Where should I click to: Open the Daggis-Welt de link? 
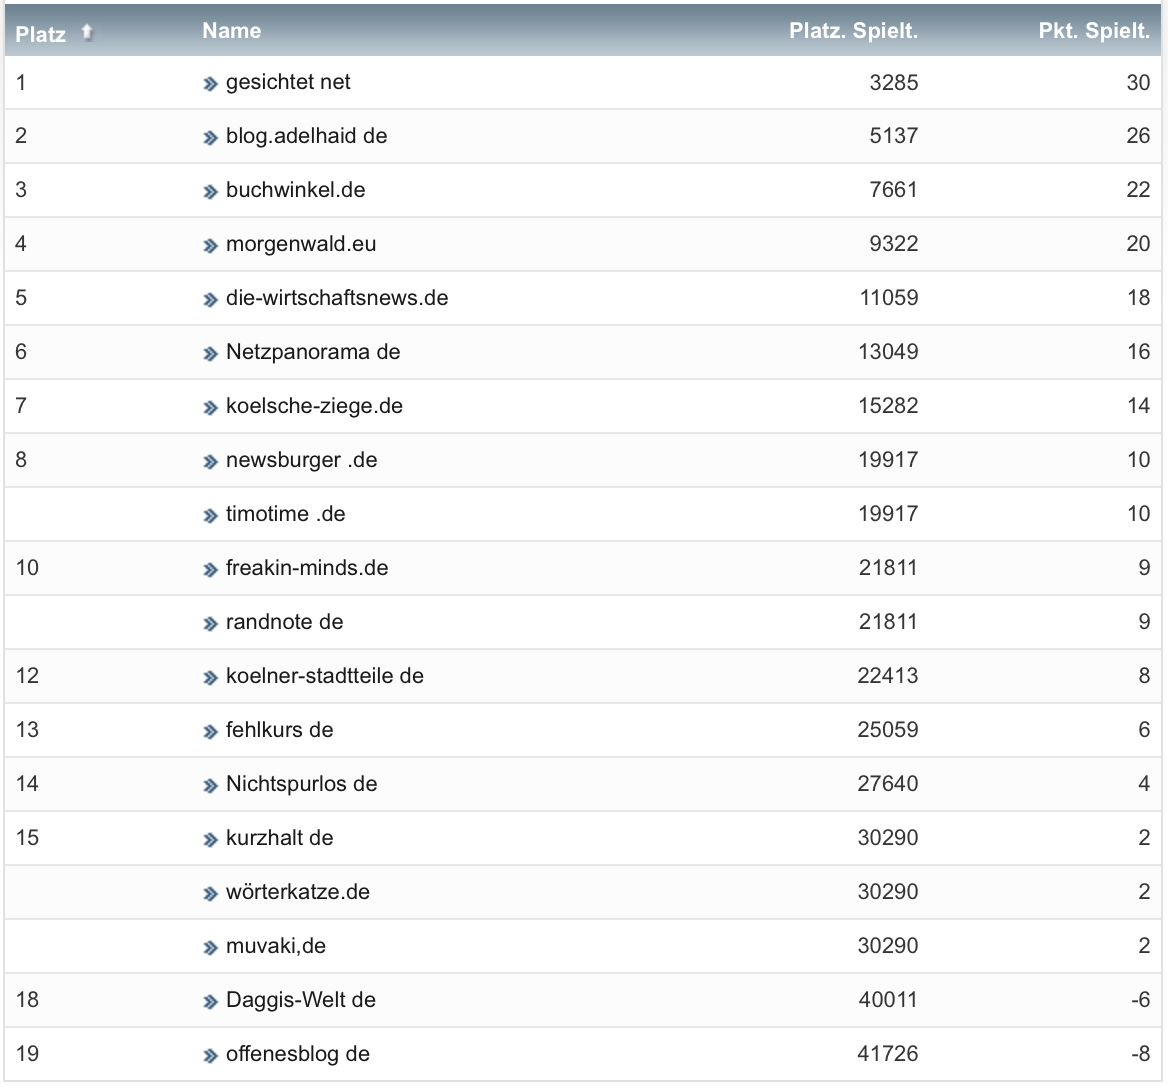pos(301,999)
